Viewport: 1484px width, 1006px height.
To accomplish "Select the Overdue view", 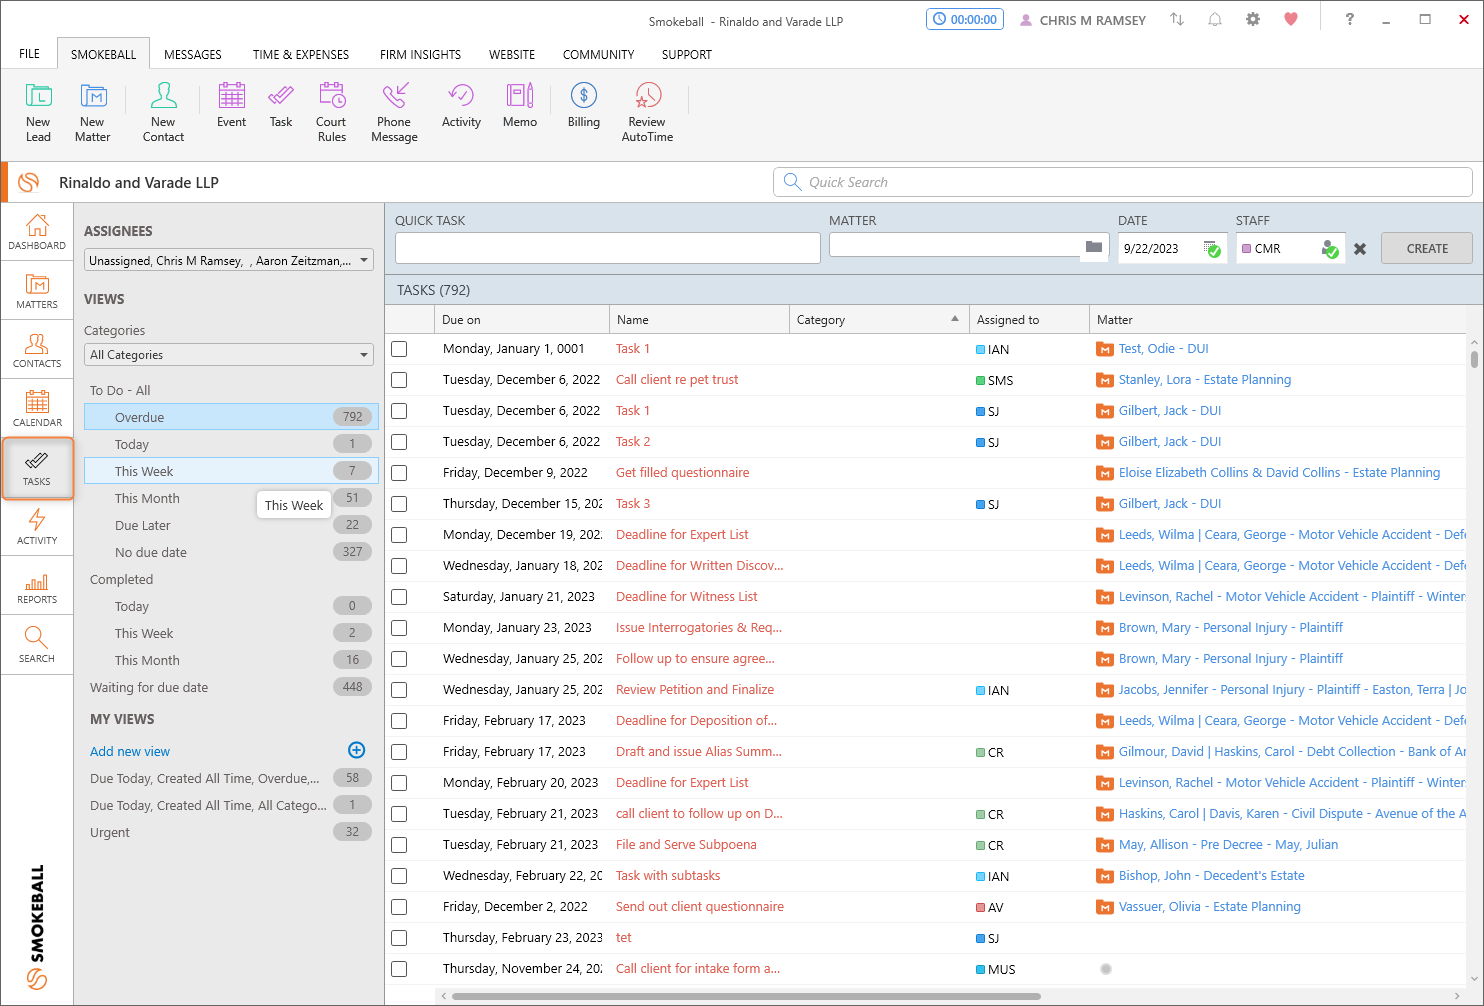I will tap(231, 417).
